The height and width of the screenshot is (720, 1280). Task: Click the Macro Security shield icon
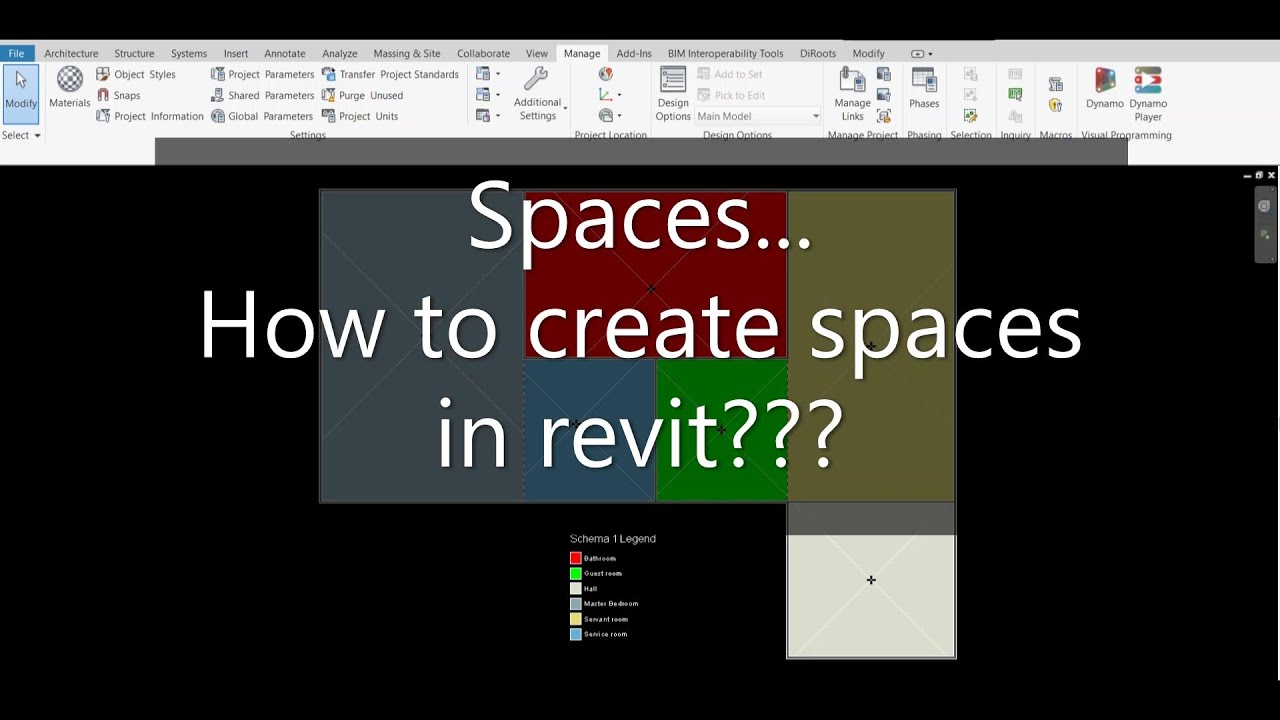coord(1055,105)
